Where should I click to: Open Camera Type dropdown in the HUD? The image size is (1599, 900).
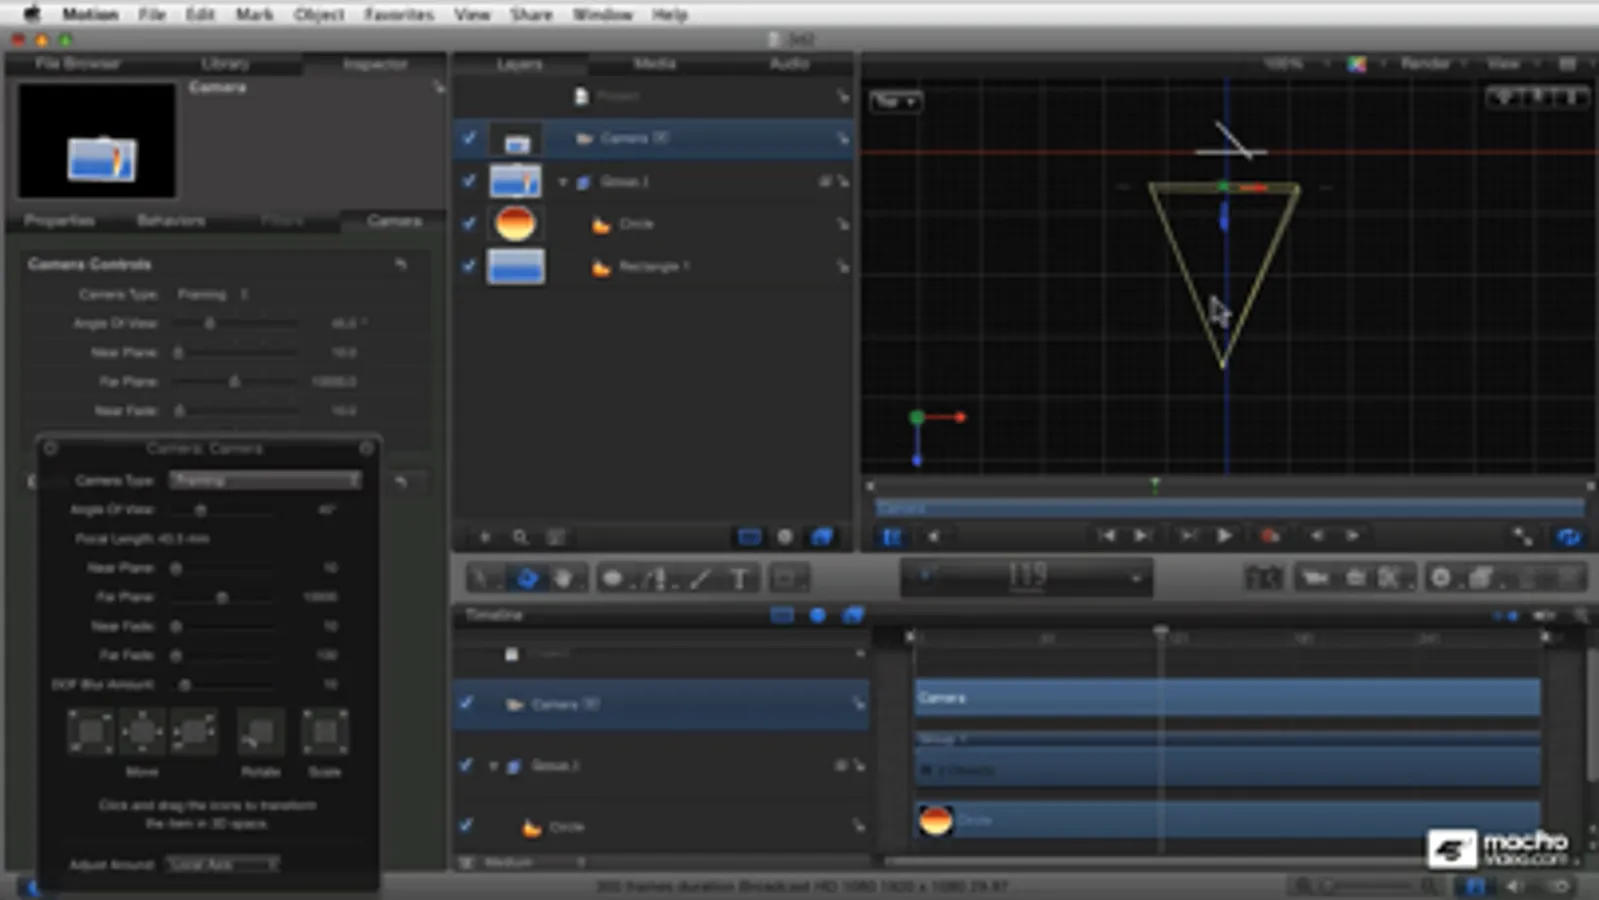pyautogui.click(x=265, y=481)
